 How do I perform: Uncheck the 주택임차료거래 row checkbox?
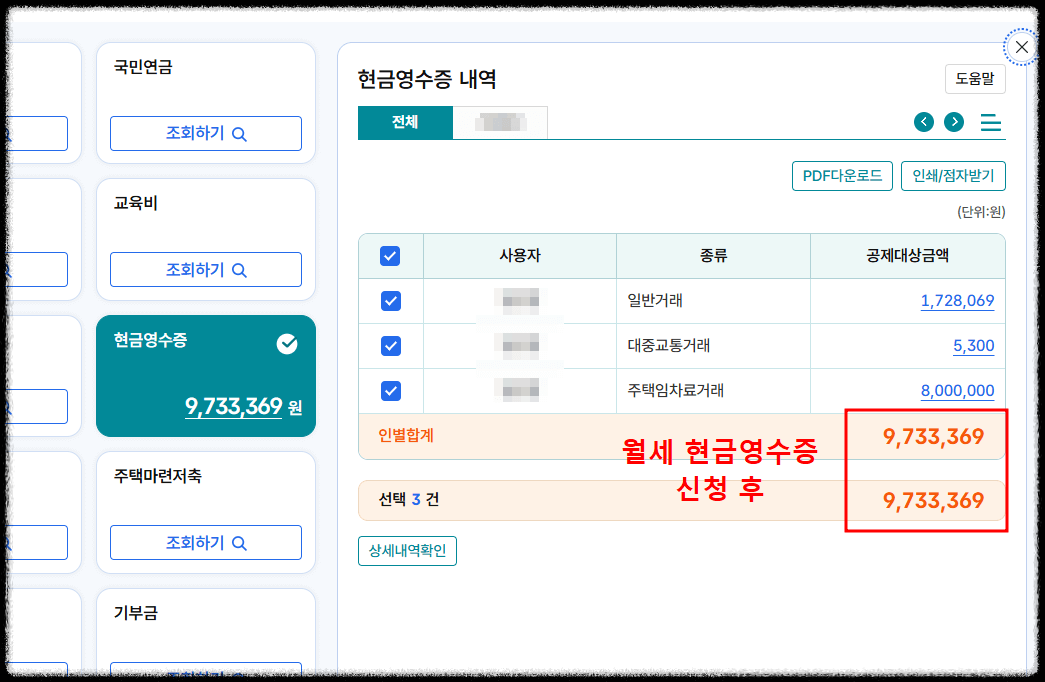point(391,390)
